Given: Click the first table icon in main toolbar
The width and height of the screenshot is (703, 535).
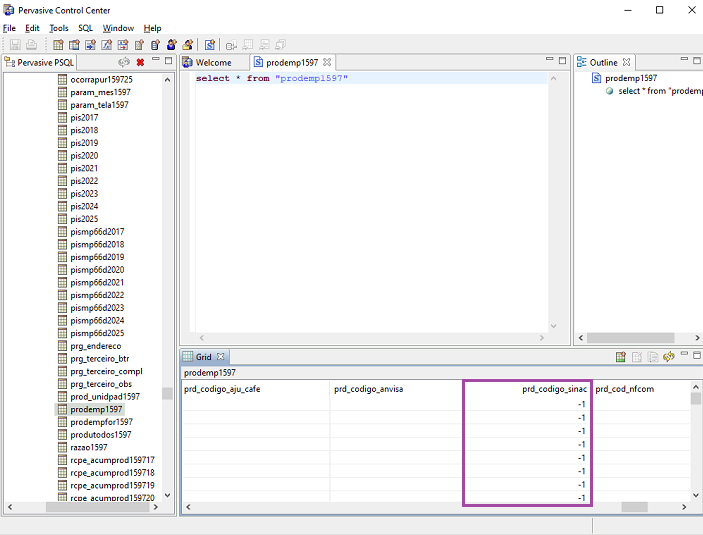Looking at the screenshot, I should click(59, 45).
